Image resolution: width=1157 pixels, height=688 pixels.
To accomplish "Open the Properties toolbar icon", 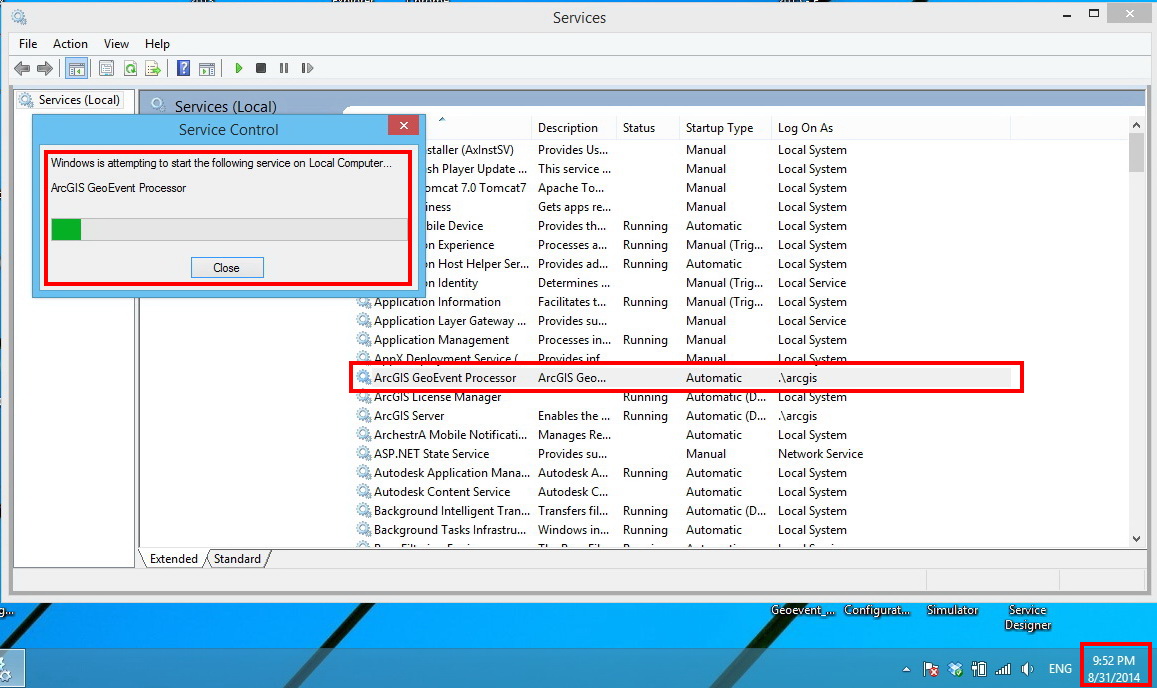I will pyautogui.click(x=106, y=69).
